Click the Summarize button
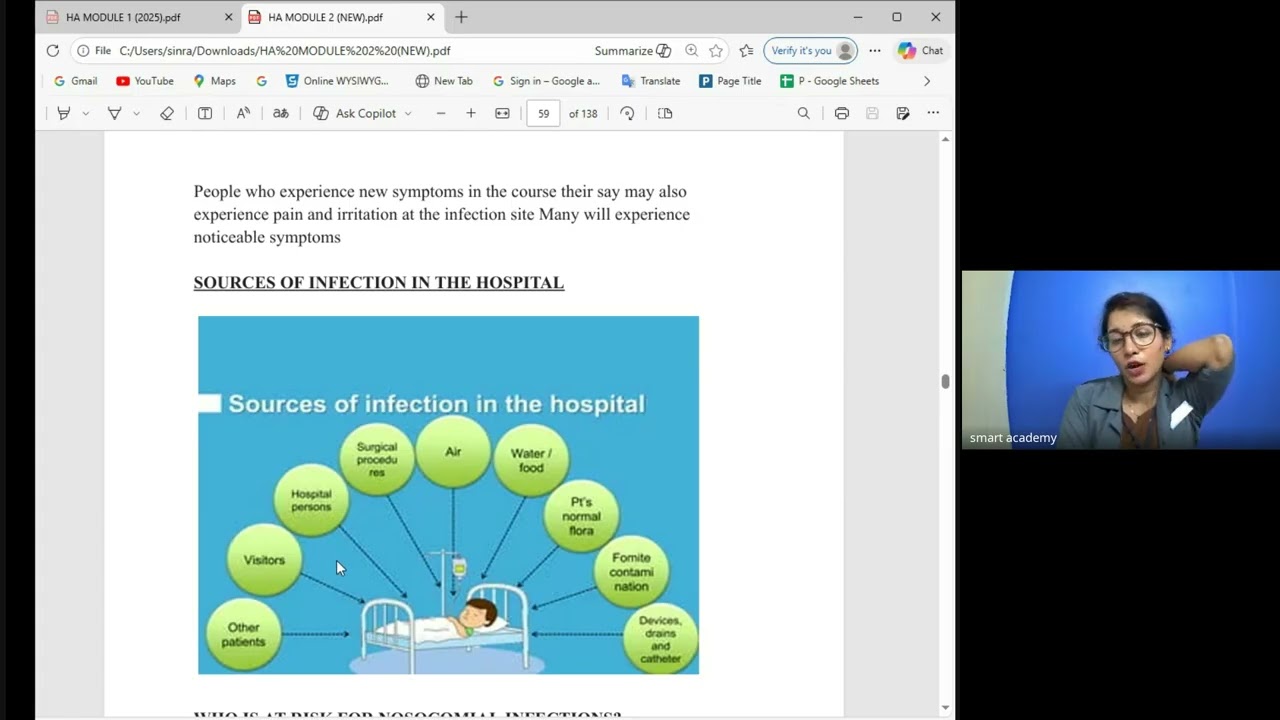The image size is (1280, 720). coord(632,50)
